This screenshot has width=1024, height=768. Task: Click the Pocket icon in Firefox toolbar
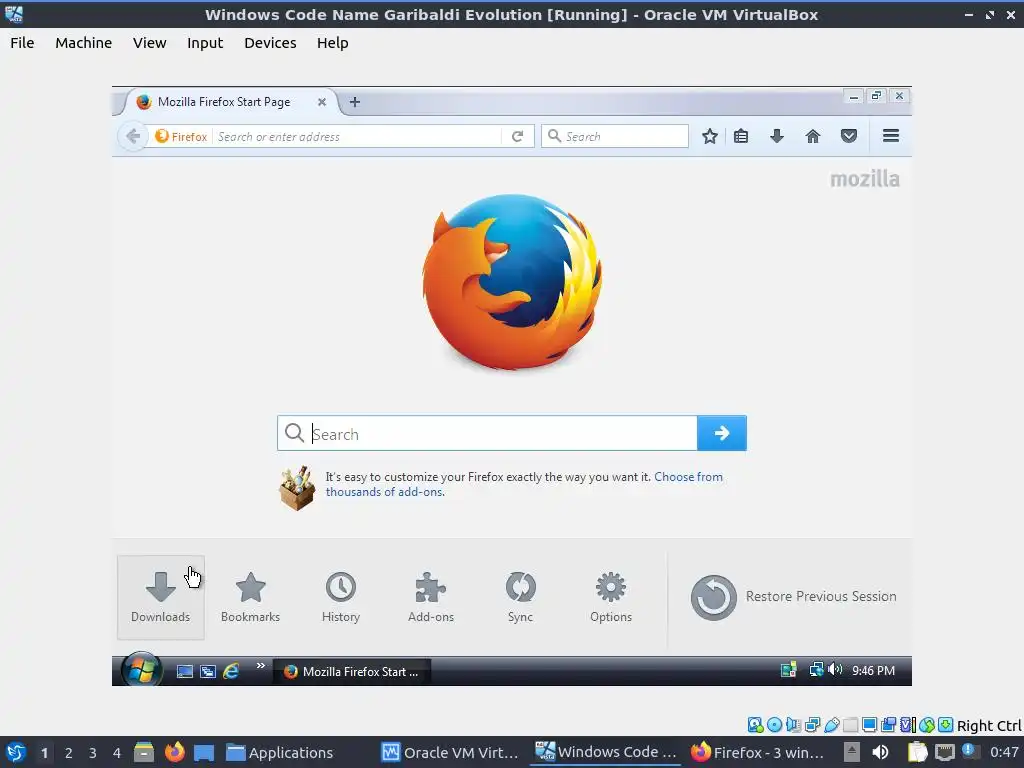pos(848,136)
